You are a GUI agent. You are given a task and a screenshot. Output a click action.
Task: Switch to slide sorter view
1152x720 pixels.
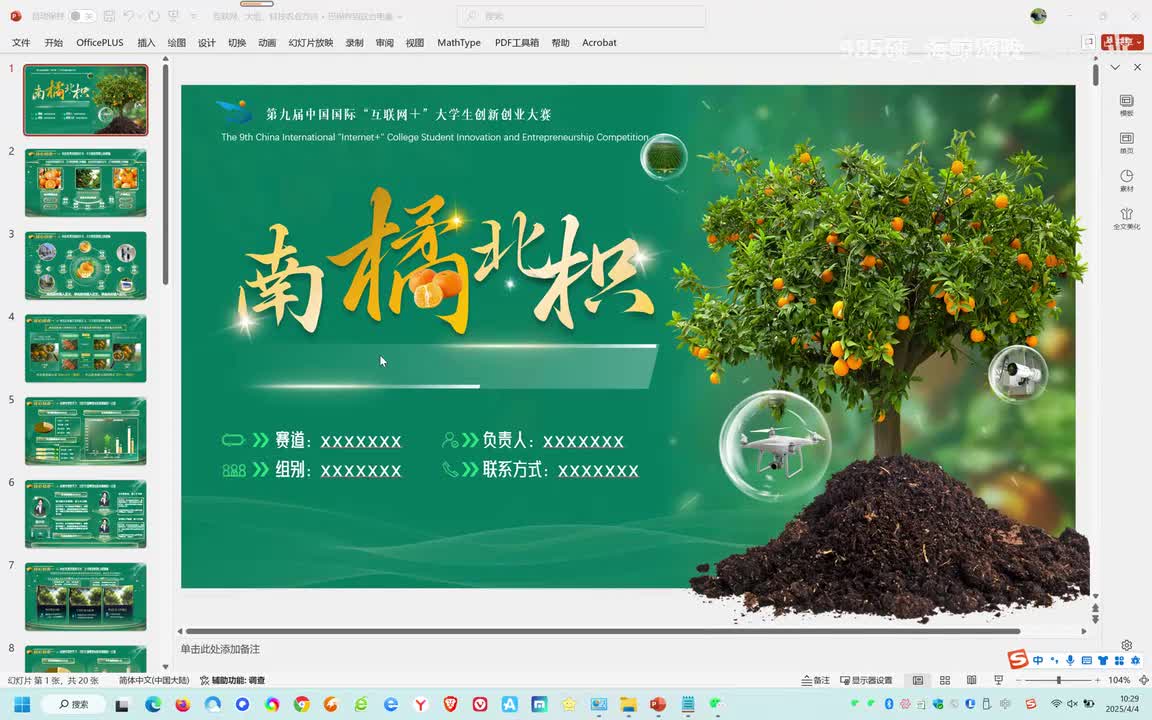click(x=945, y=680)
